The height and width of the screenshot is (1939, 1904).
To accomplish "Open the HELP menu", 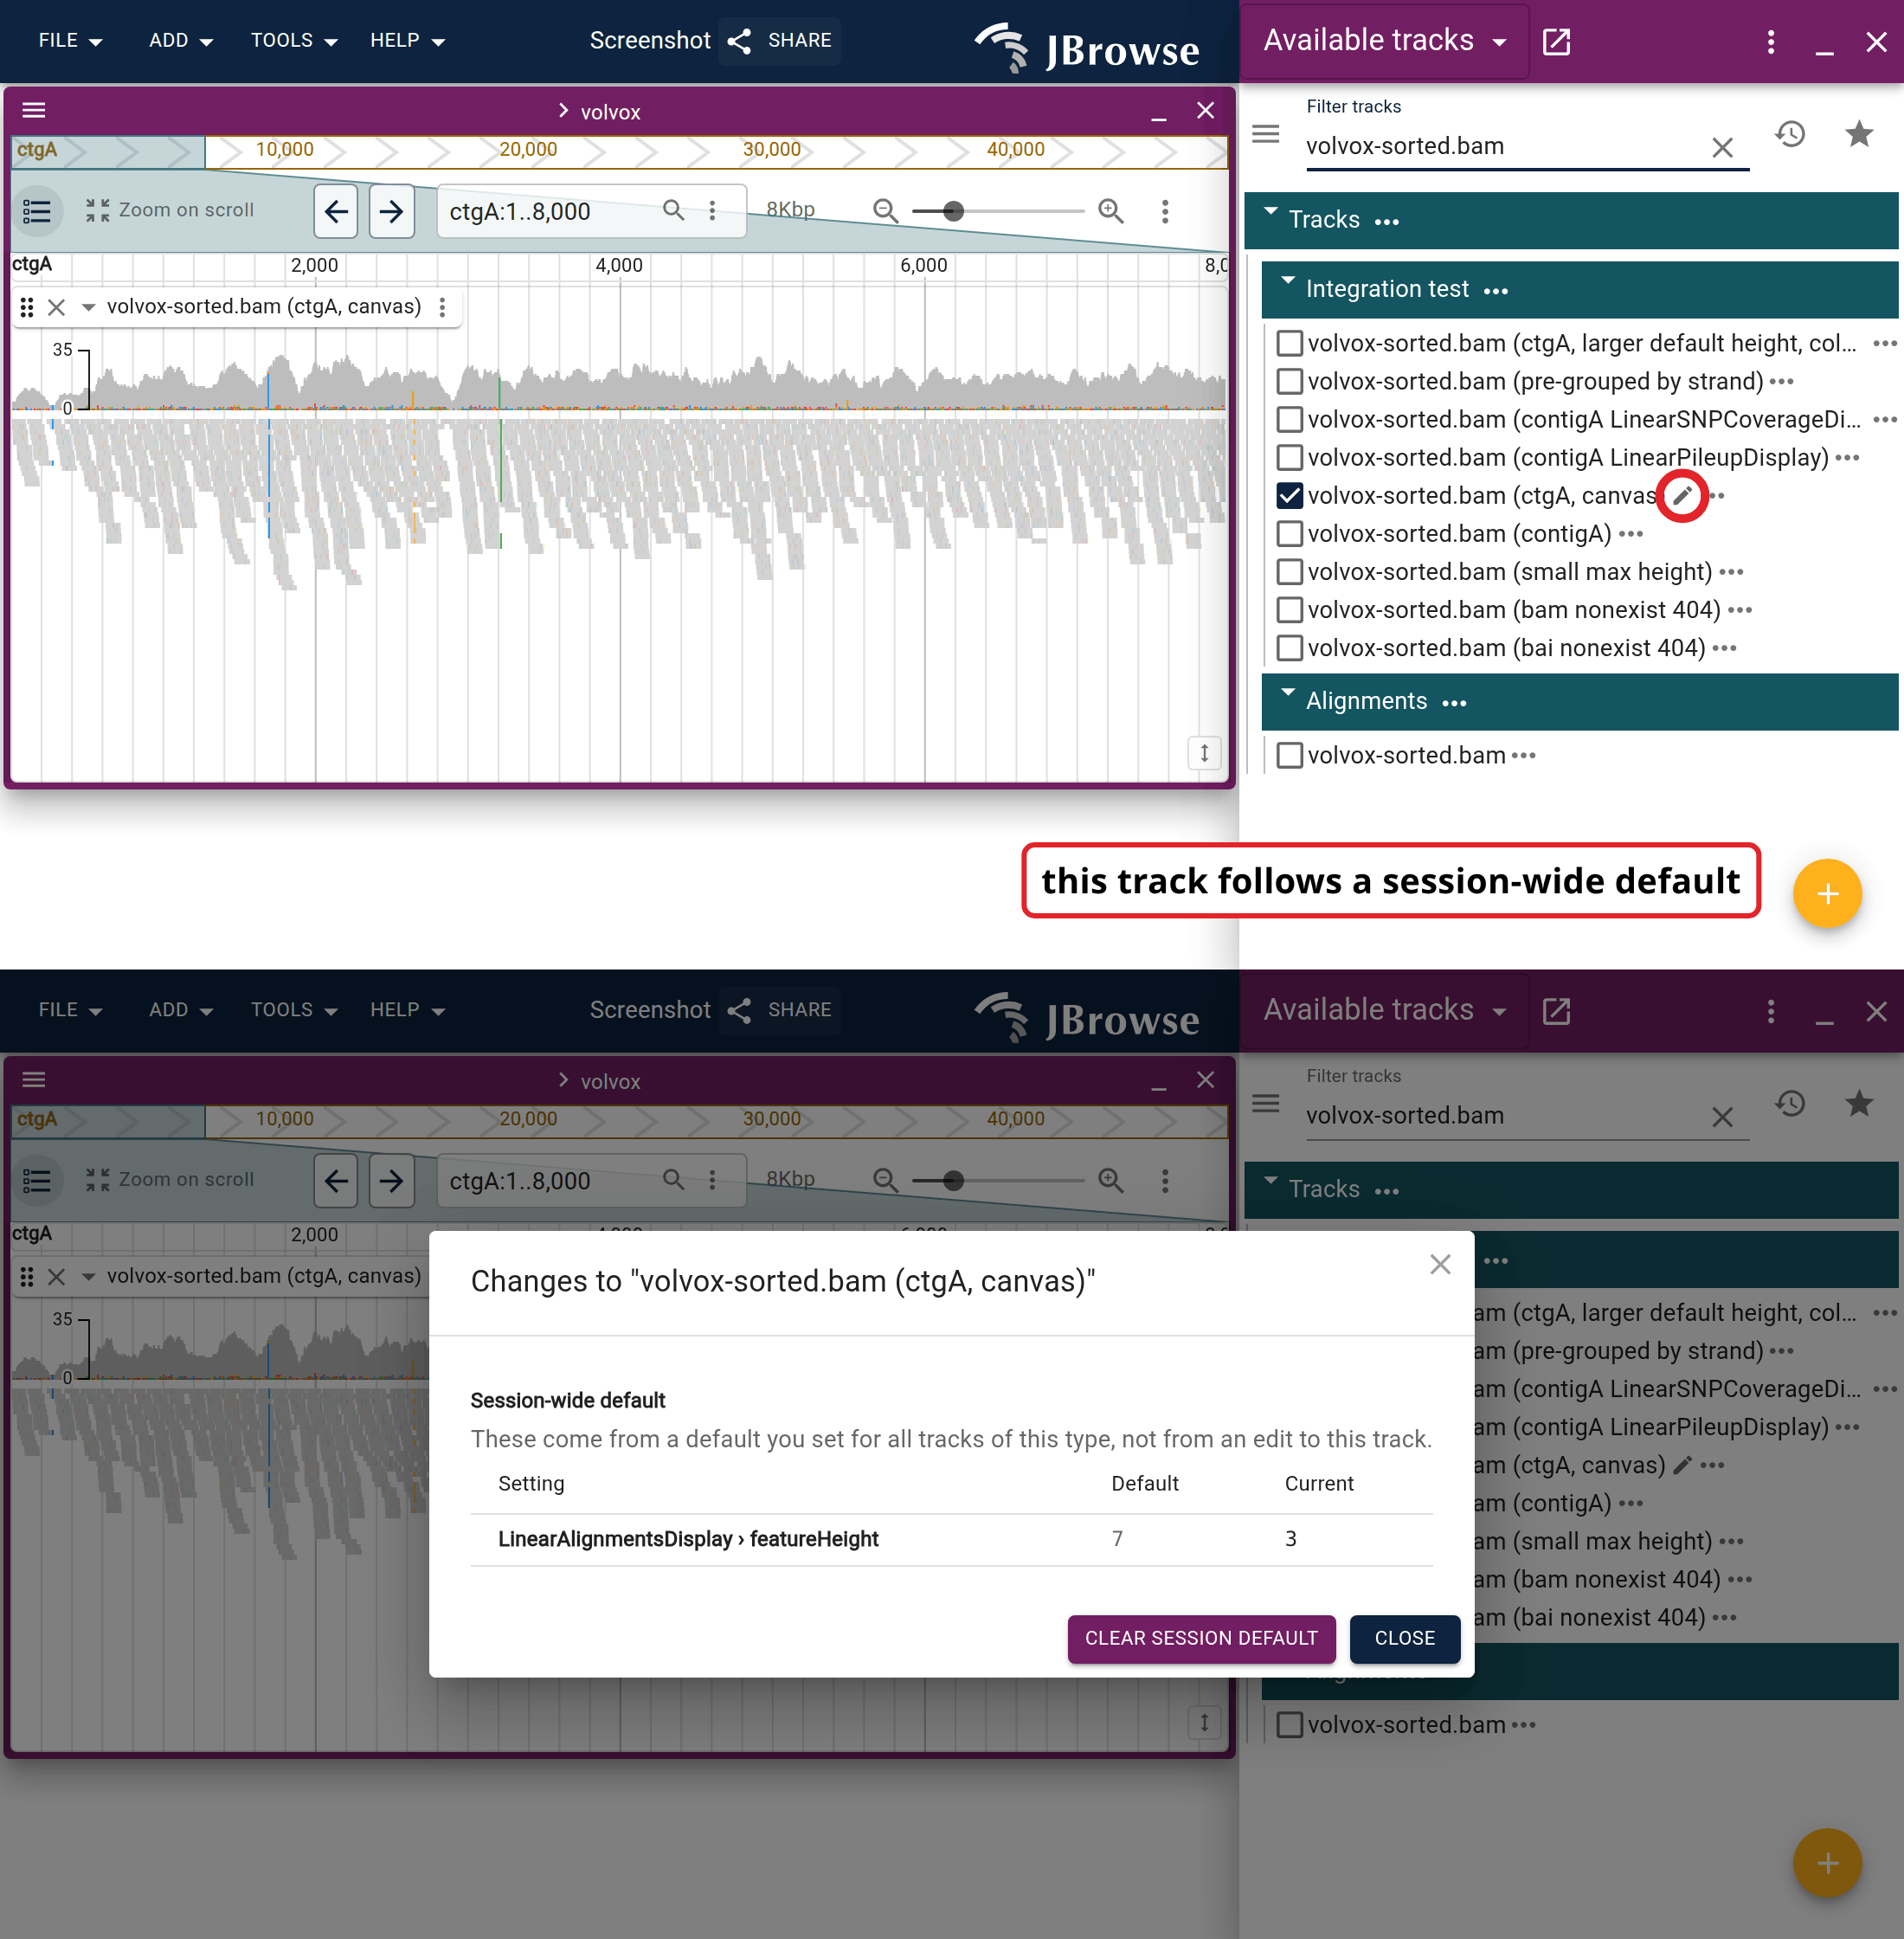I will [407, 41].
